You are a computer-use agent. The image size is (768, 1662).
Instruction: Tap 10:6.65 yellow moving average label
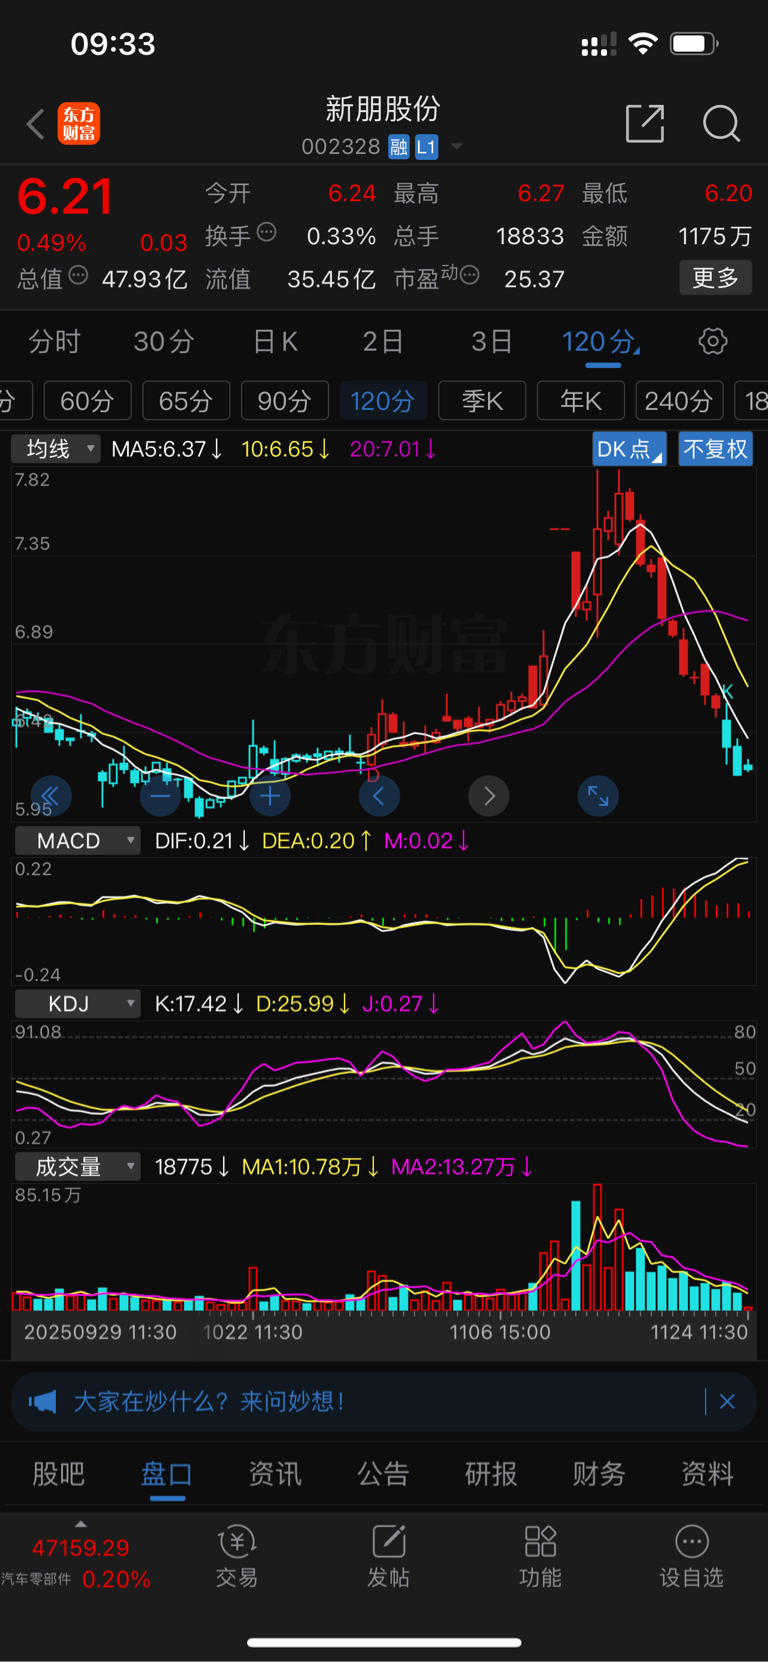pyautogui.click(x=286, y=450)
